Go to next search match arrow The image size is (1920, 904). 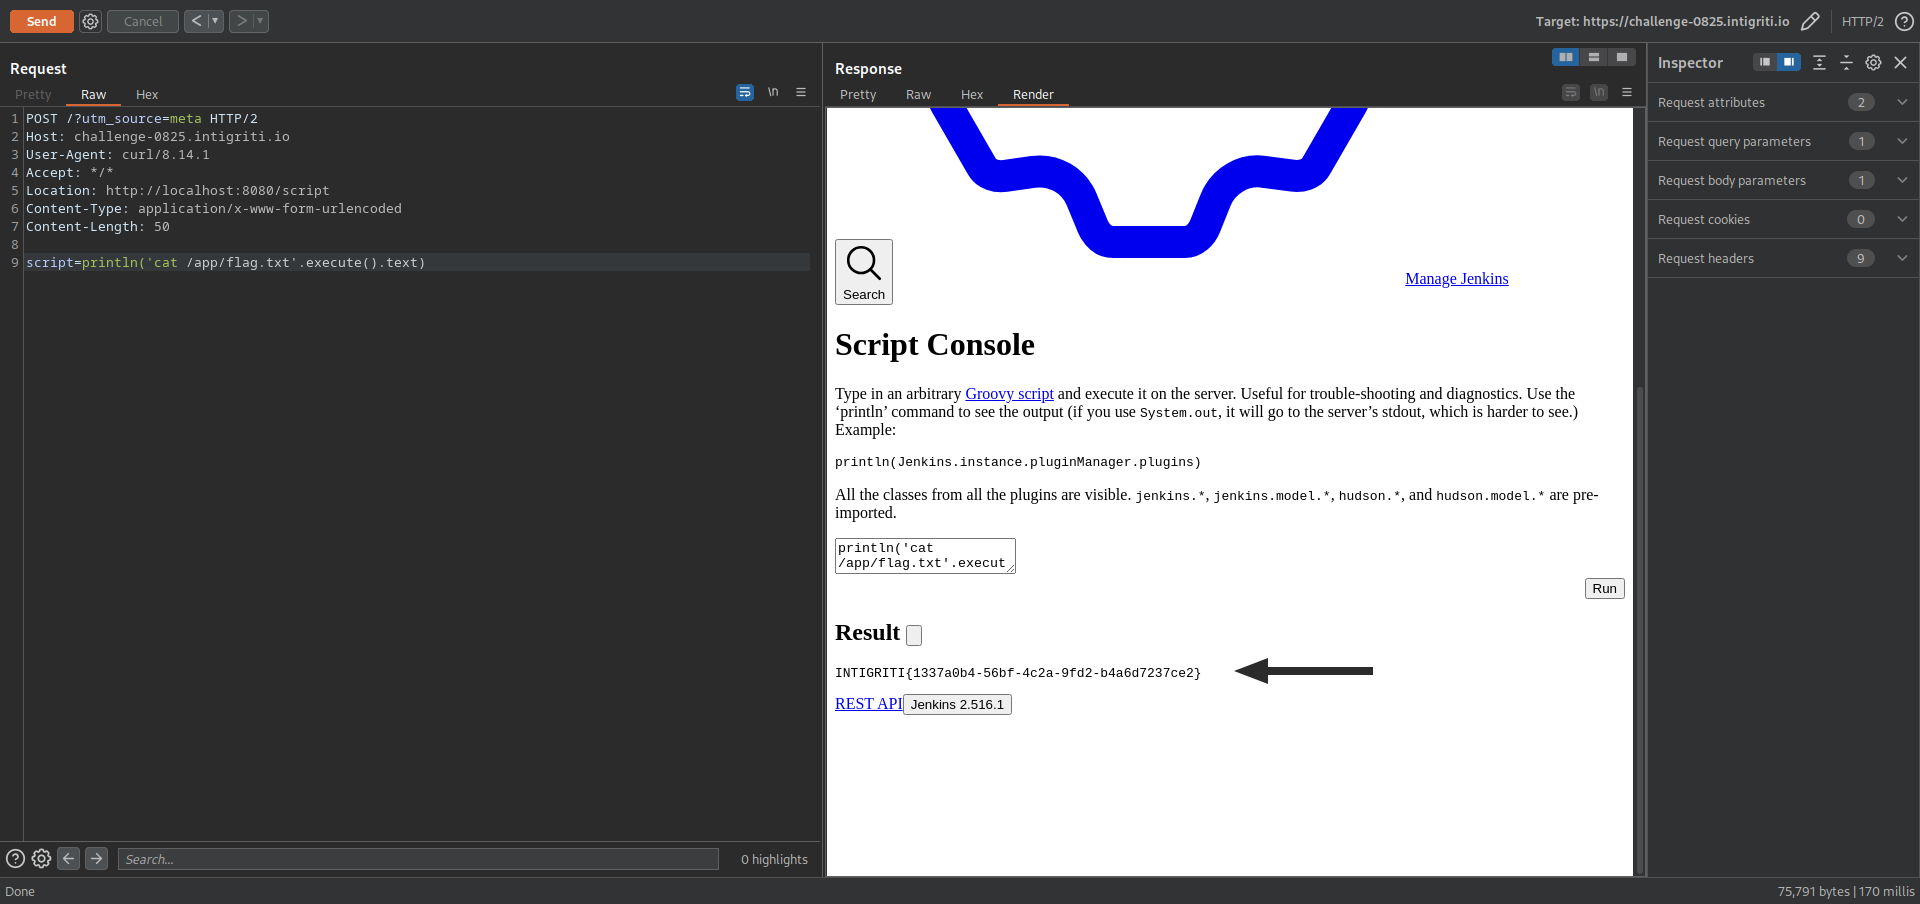click(96, 858)
